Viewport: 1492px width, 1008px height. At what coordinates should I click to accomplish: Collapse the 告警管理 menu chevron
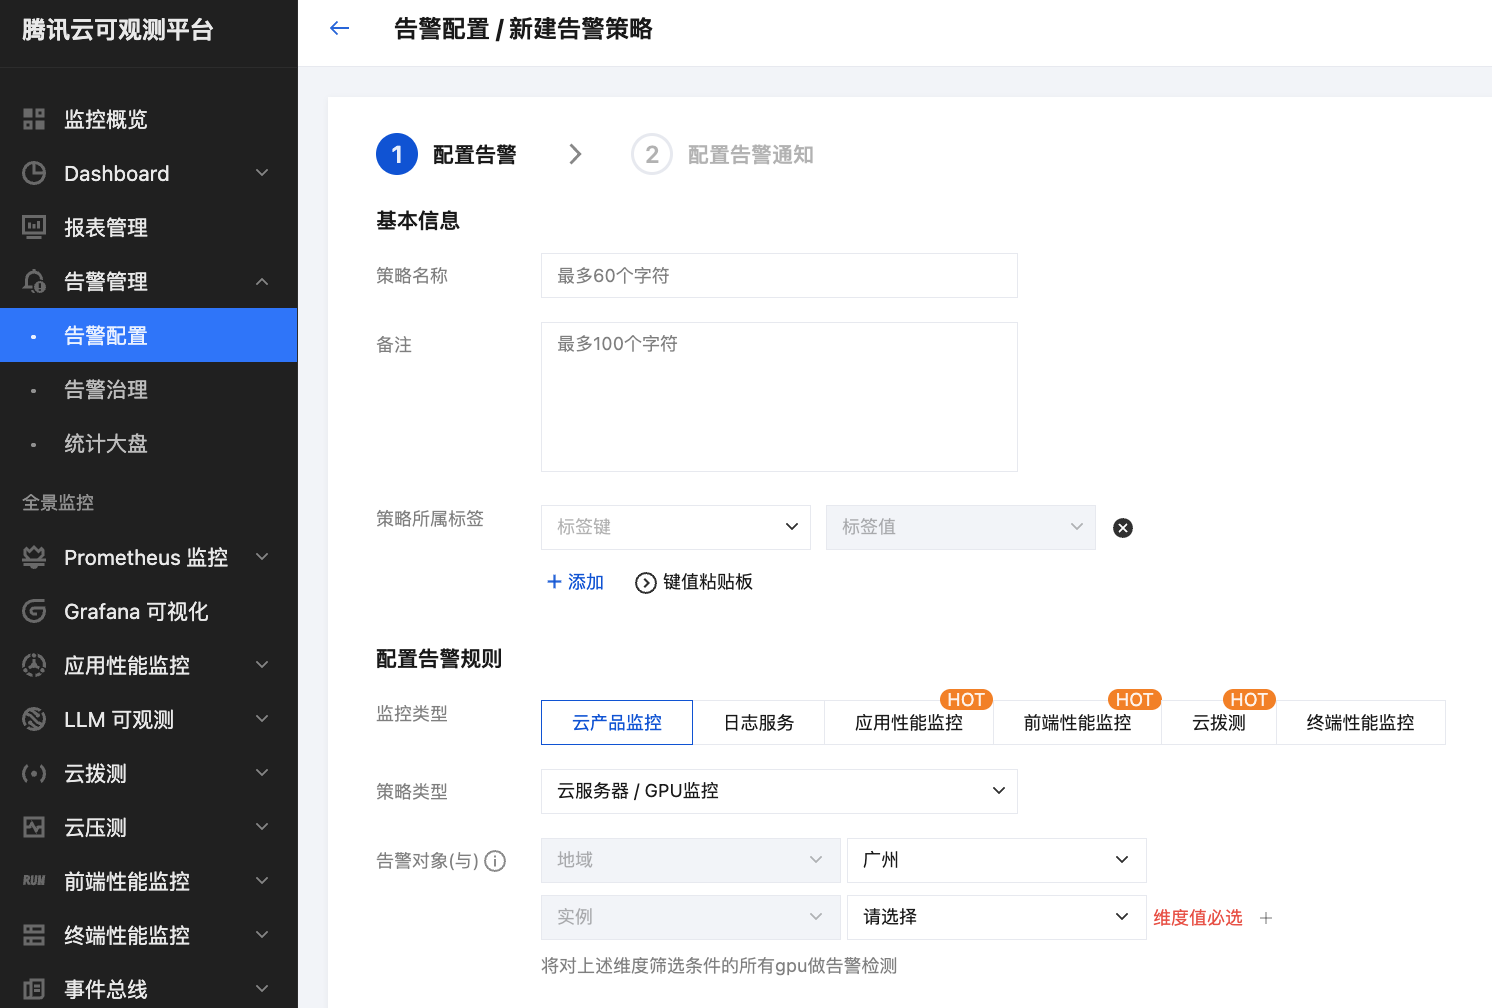coord(262,282)
